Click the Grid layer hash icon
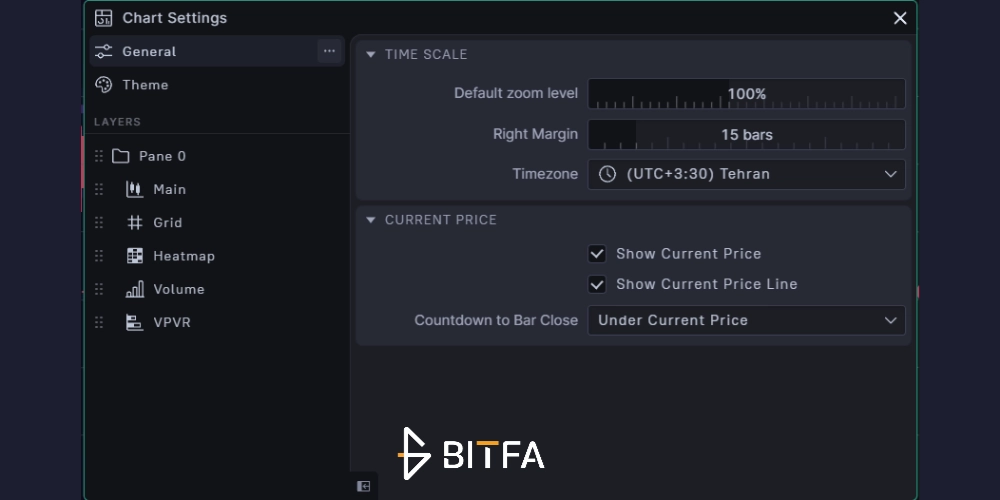Image resolution: width=1000 pixels, height=500 pixels. click(134, 223)
